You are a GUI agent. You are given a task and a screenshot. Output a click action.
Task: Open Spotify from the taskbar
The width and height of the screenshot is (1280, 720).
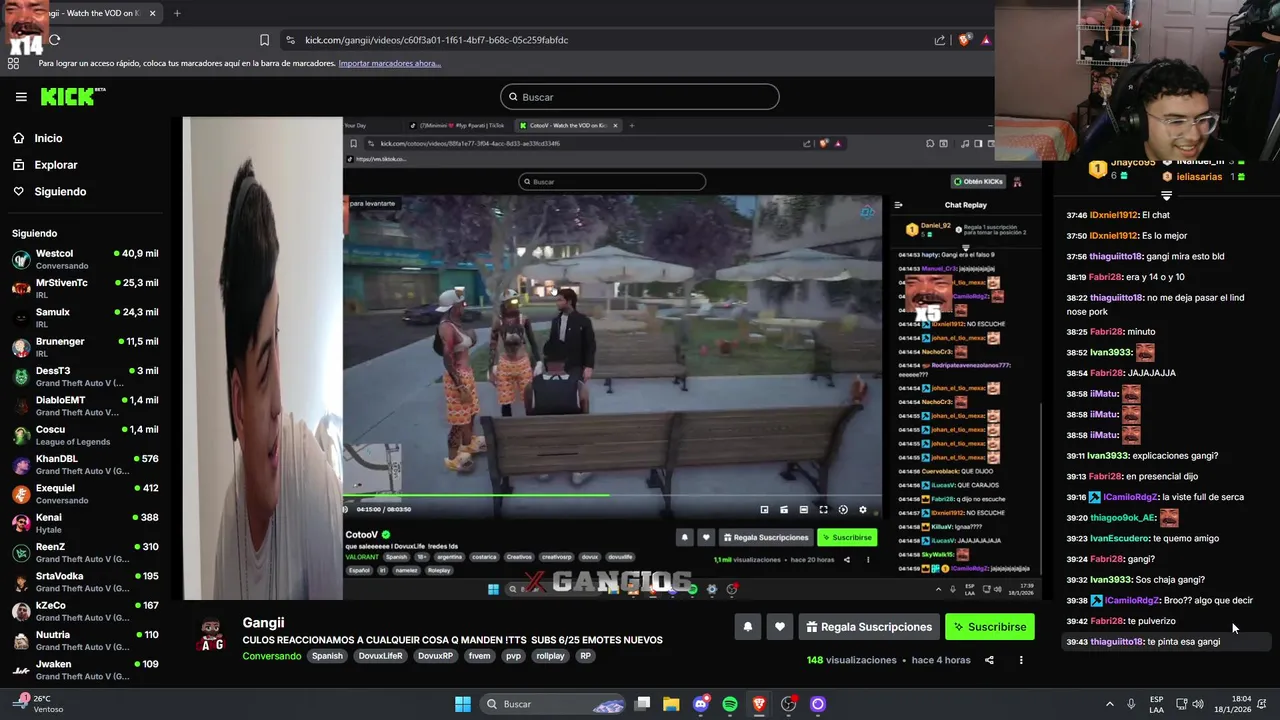730,704
